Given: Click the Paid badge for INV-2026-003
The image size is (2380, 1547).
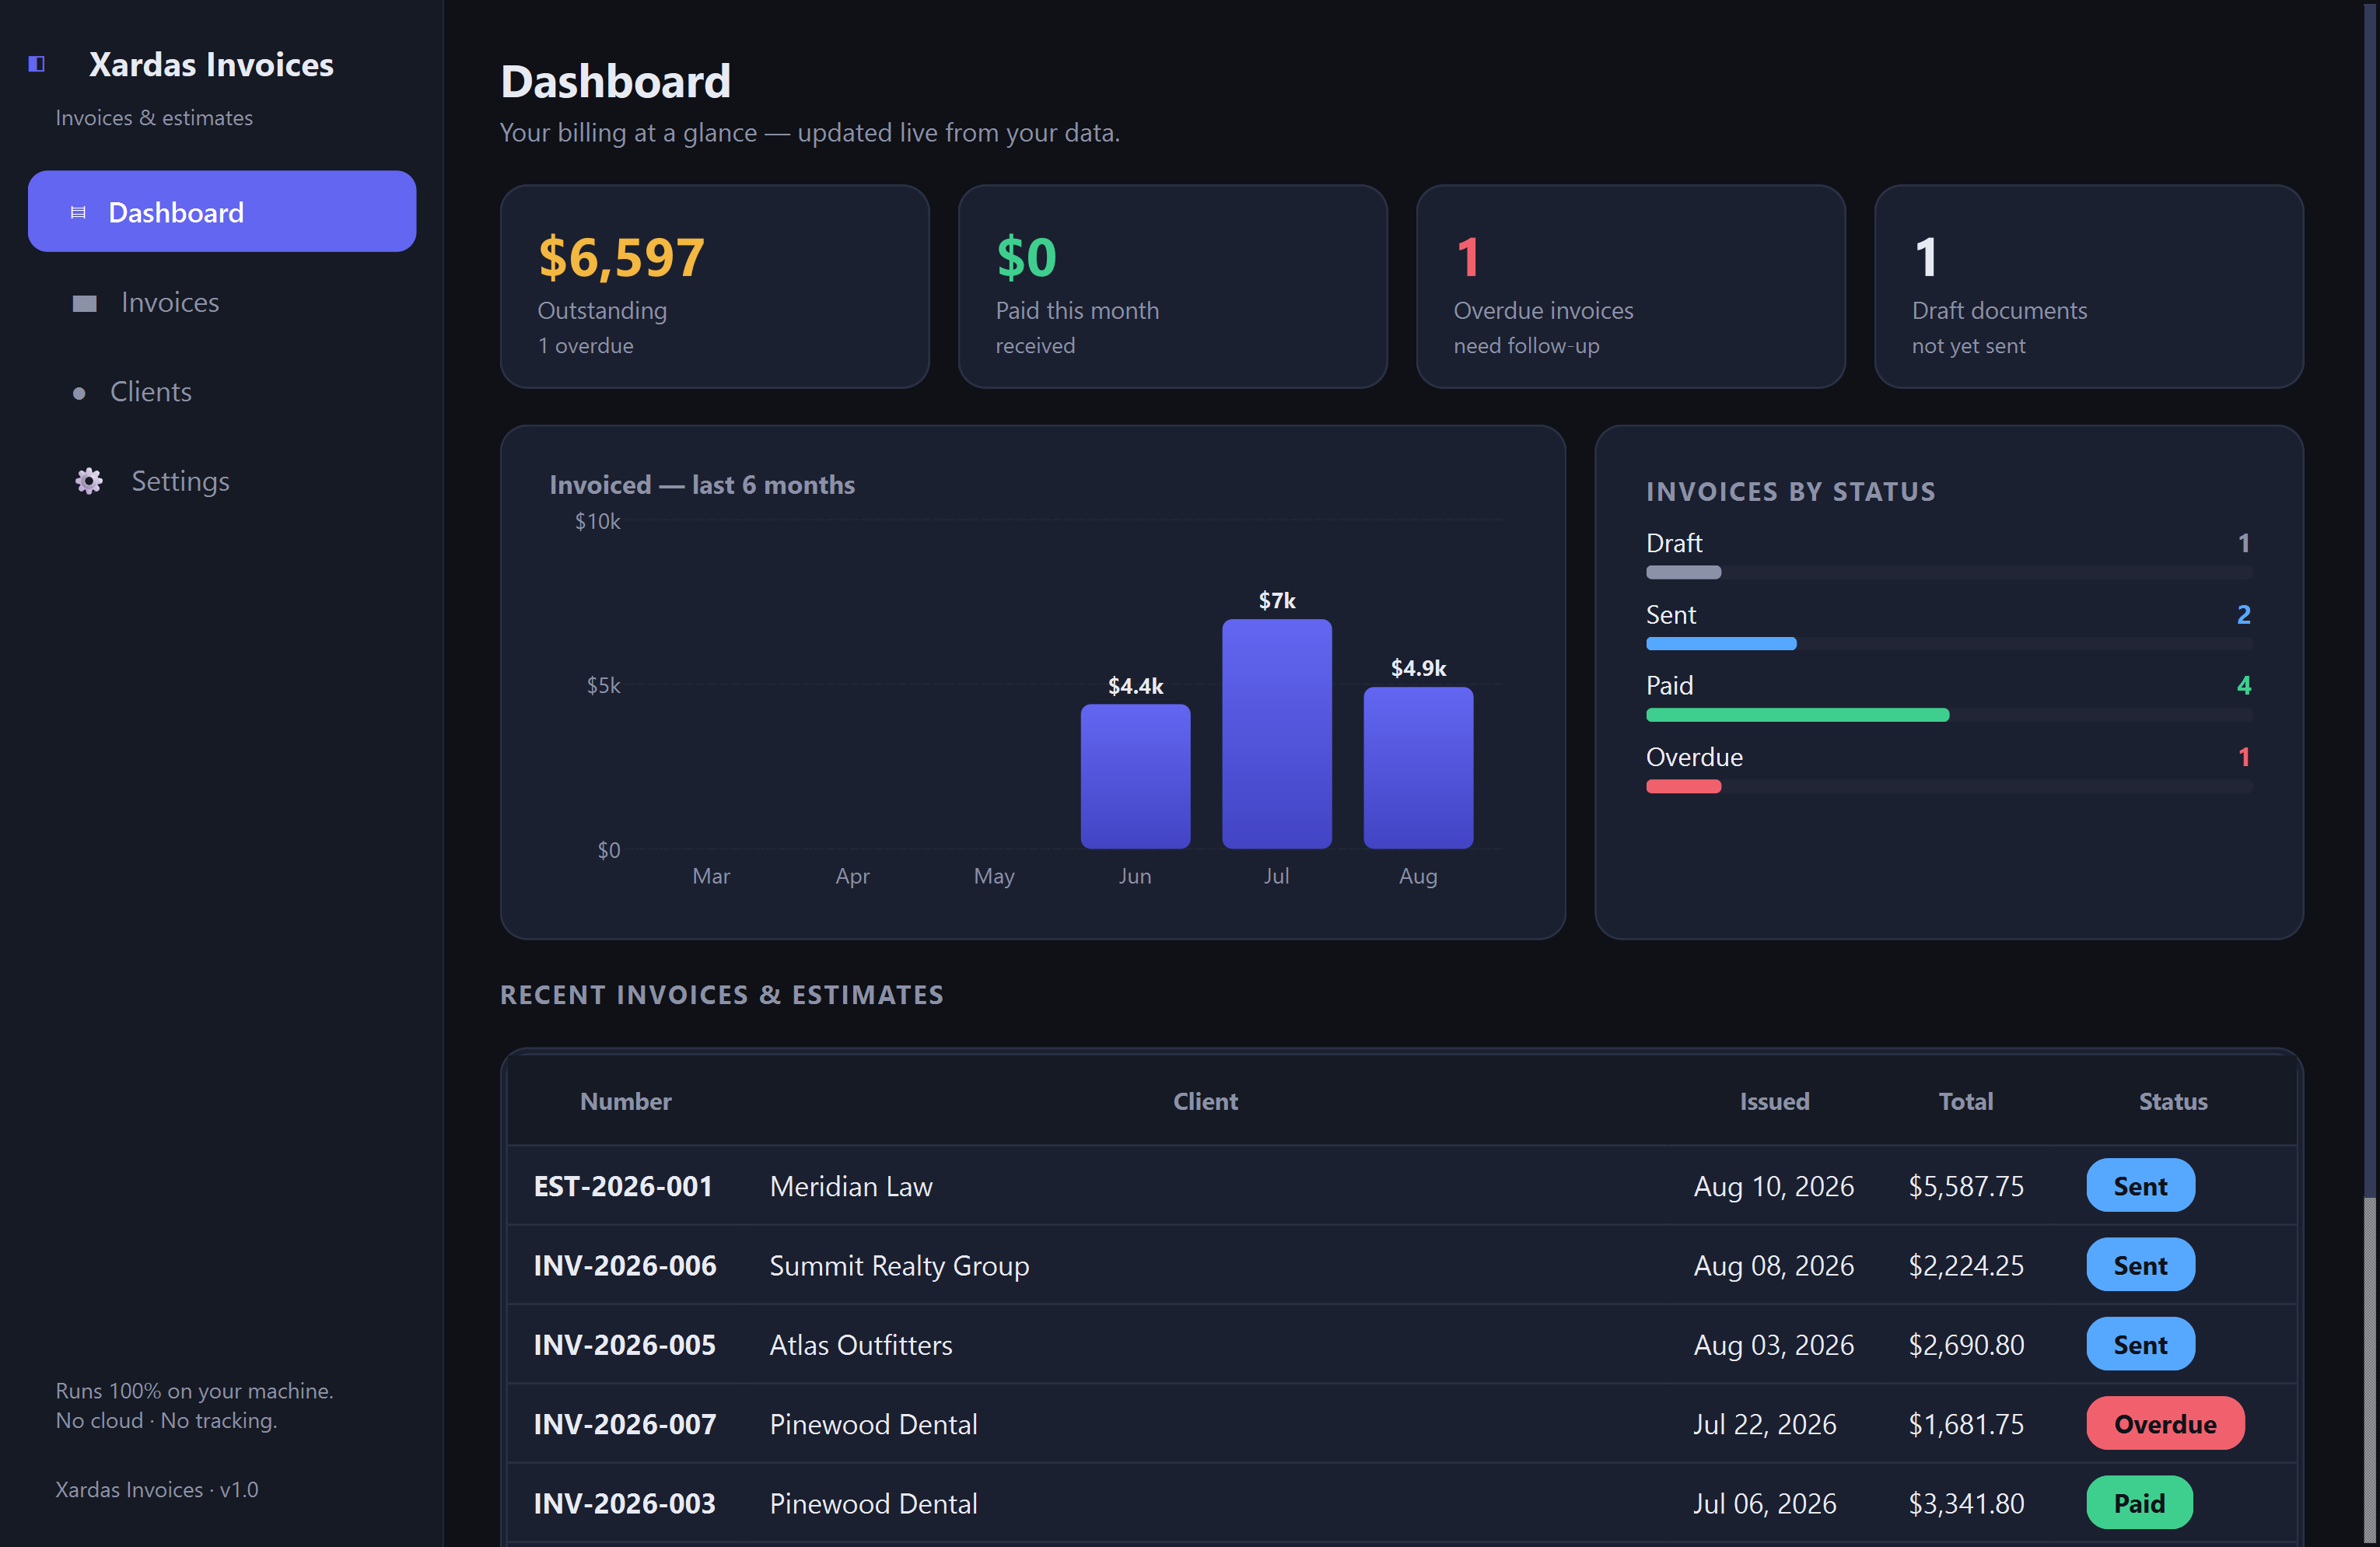Looking at the screenshot, I should [x=2139, y=1503].
